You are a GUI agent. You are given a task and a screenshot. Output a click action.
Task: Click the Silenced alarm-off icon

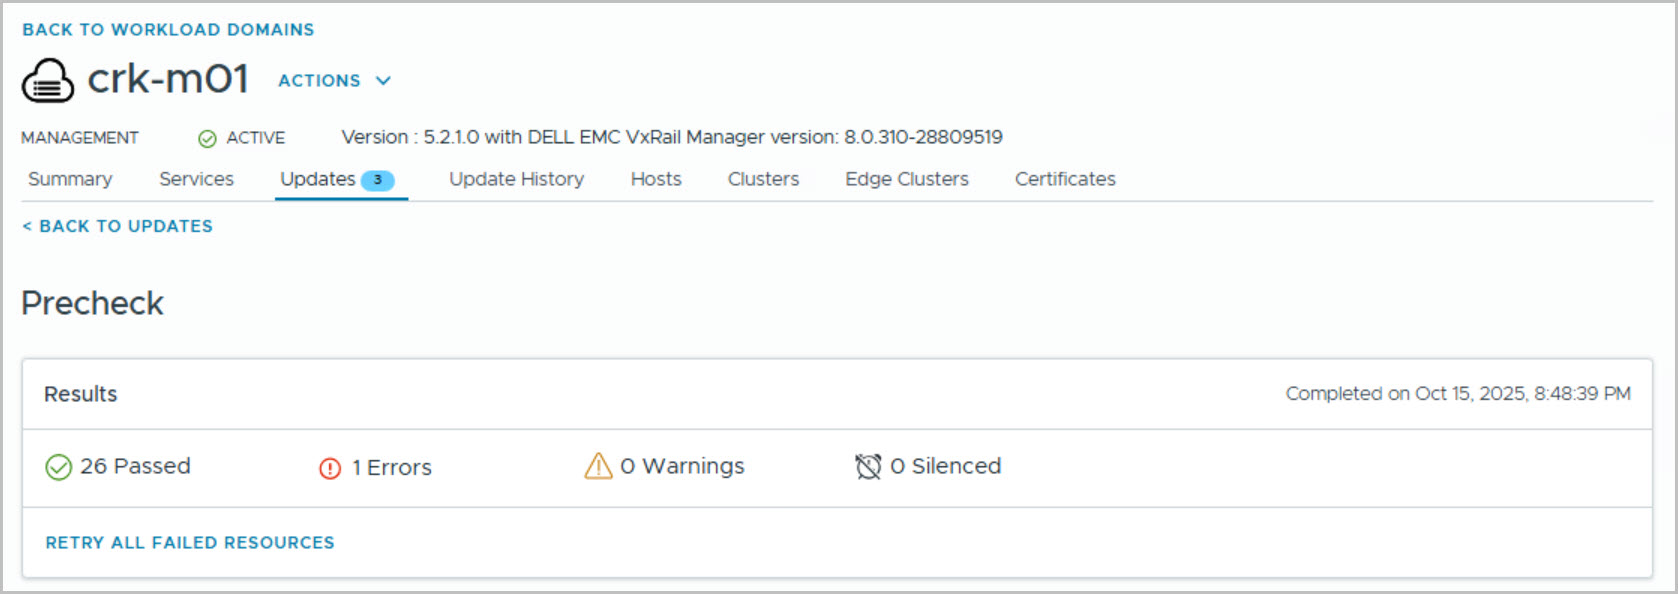coord(868,467)
